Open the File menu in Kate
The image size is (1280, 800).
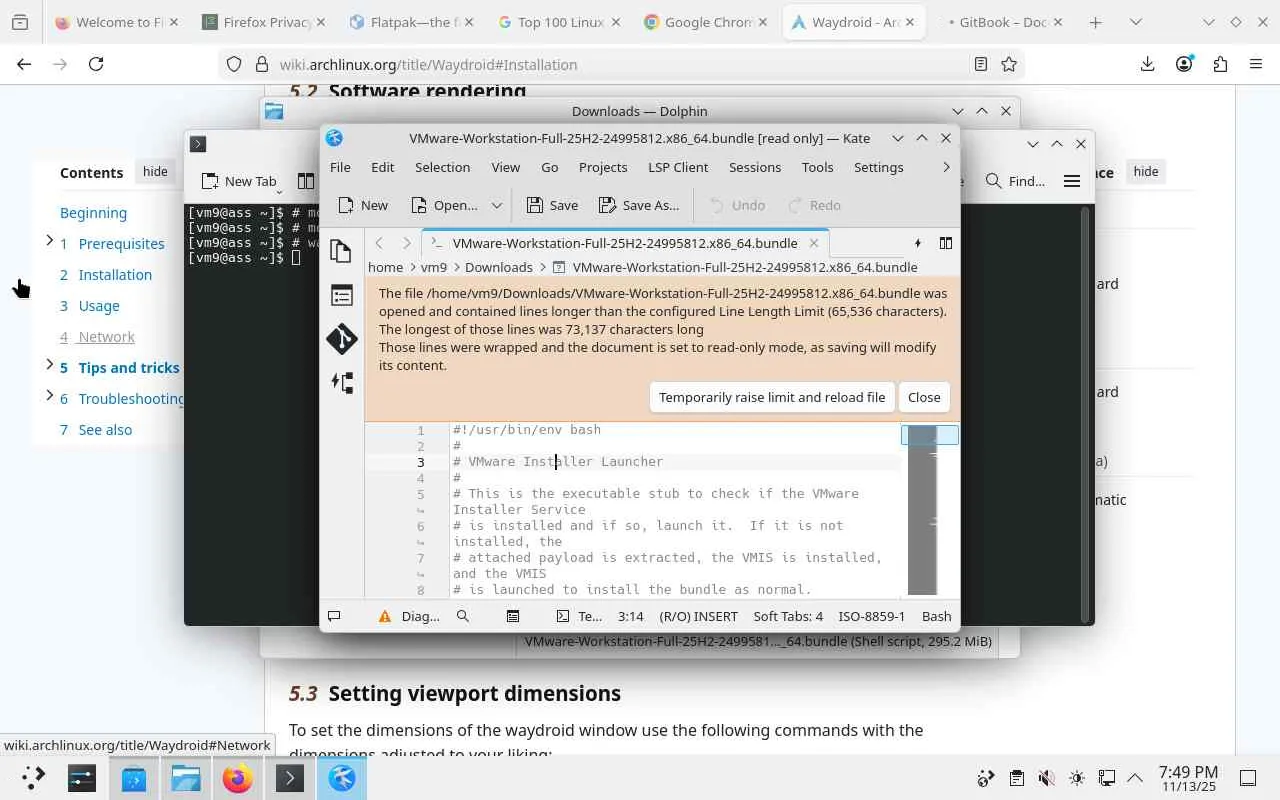pyautogui.click(x=340, y=167)
